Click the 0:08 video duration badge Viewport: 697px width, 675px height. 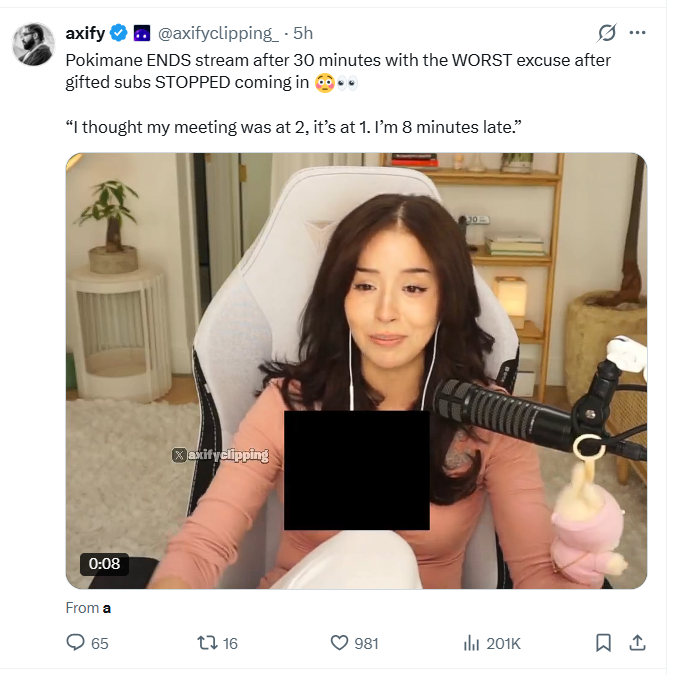104,563
